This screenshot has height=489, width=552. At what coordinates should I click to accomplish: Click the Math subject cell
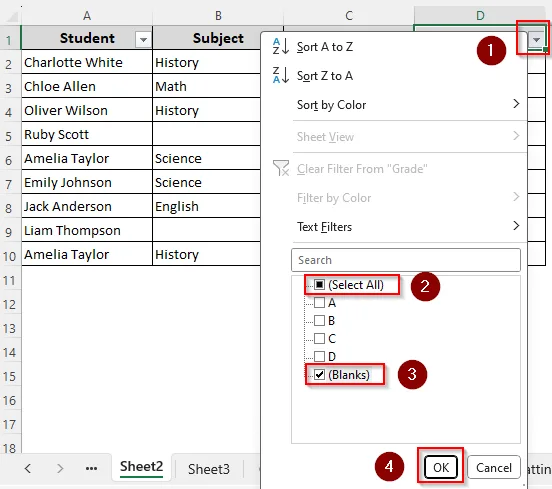coord(207,86)
